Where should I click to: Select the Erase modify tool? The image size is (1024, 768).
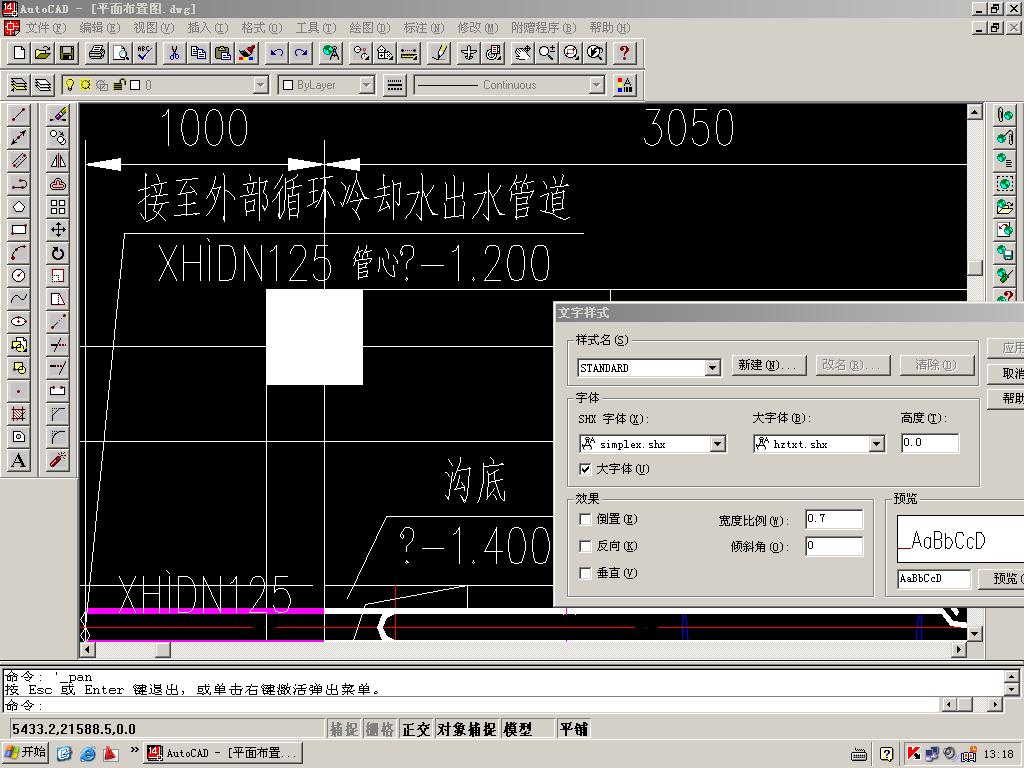(58, 115)
